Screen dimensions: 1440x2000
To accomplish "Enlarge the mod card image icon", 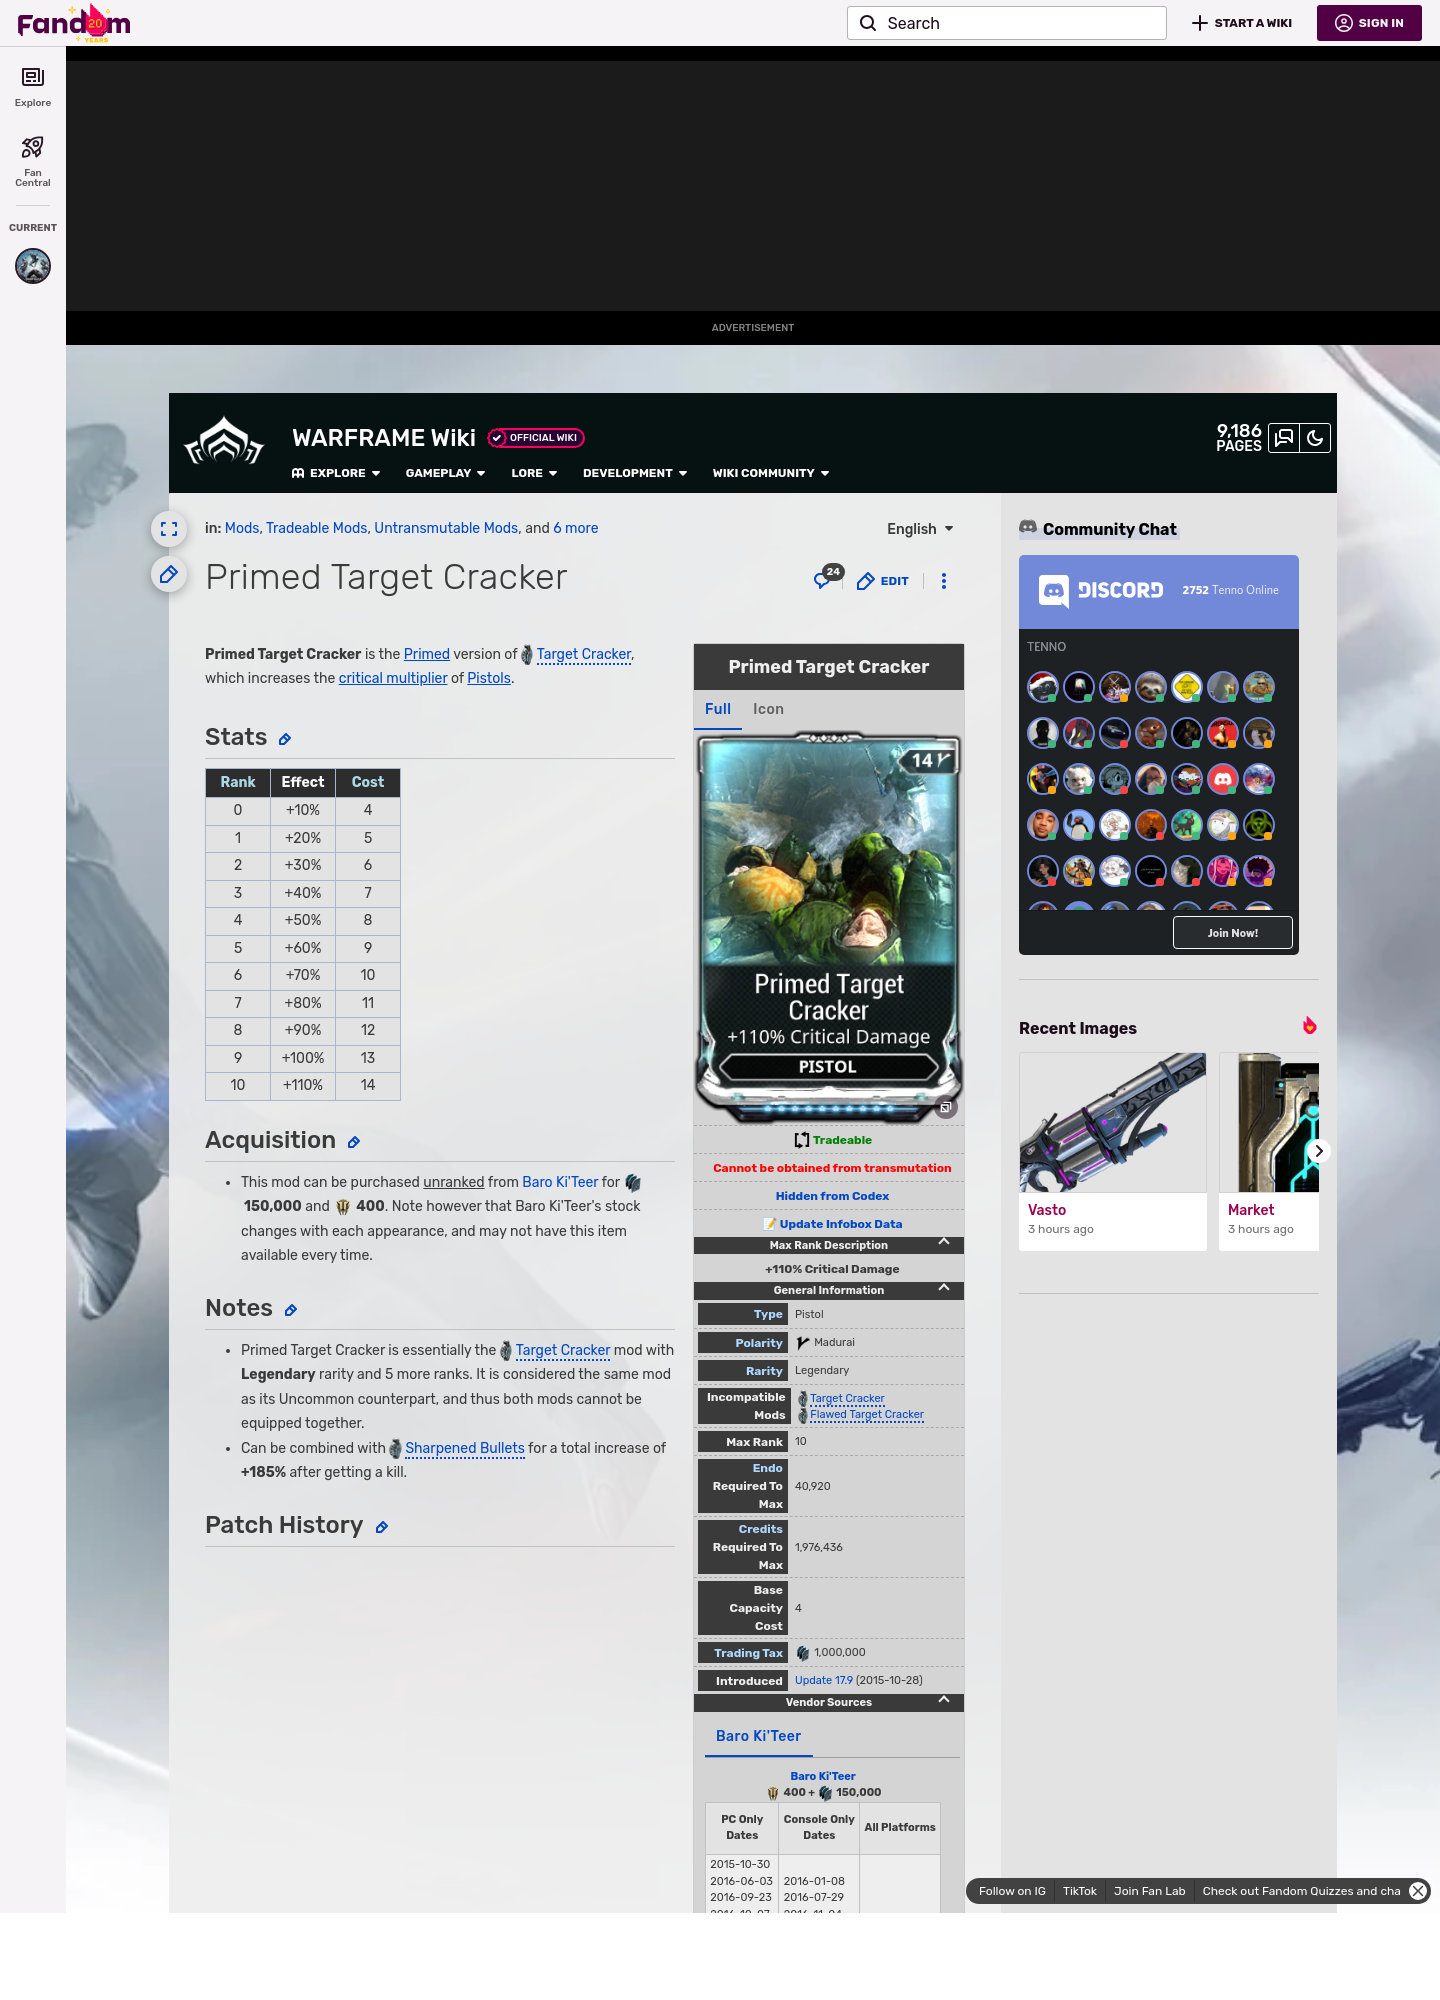I will coord(945,1107).
